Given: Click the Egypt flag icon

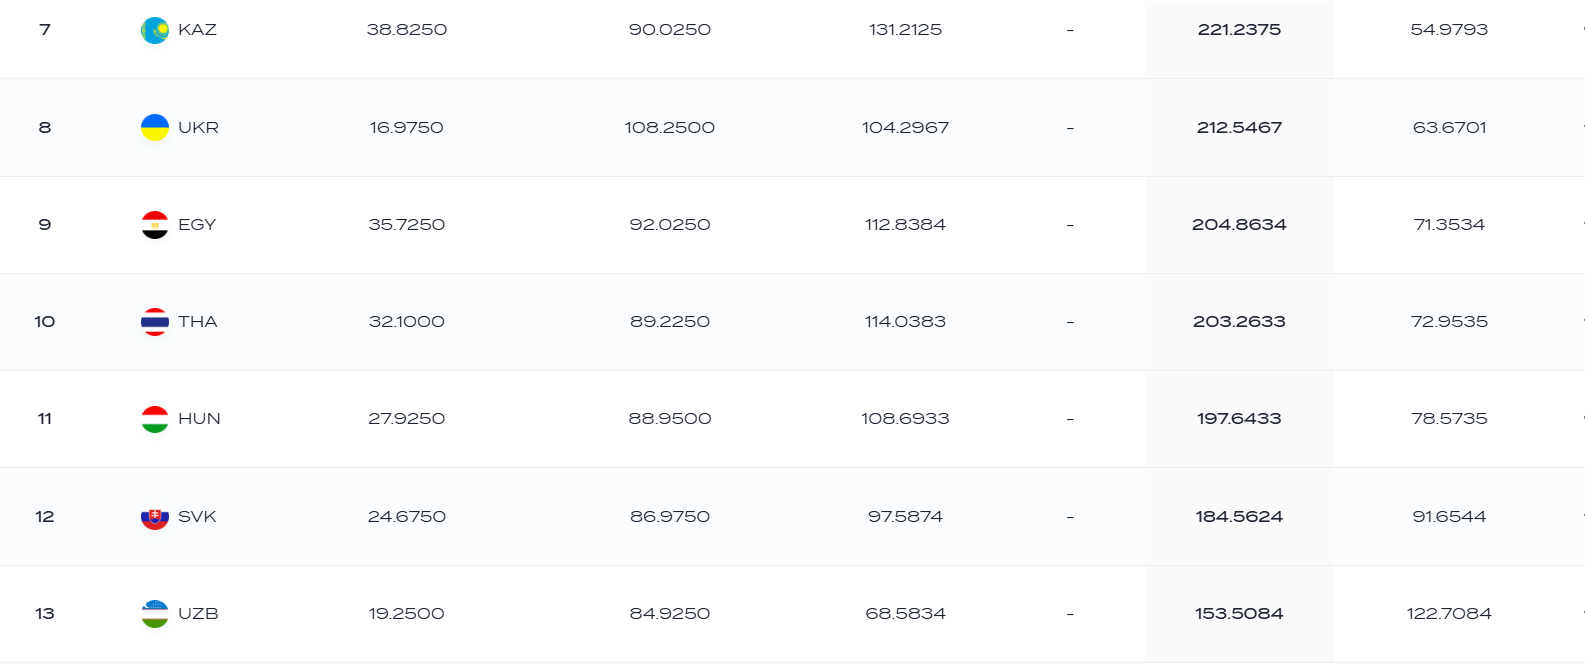Looking at the screenshot, I should [x=155, y=225].
